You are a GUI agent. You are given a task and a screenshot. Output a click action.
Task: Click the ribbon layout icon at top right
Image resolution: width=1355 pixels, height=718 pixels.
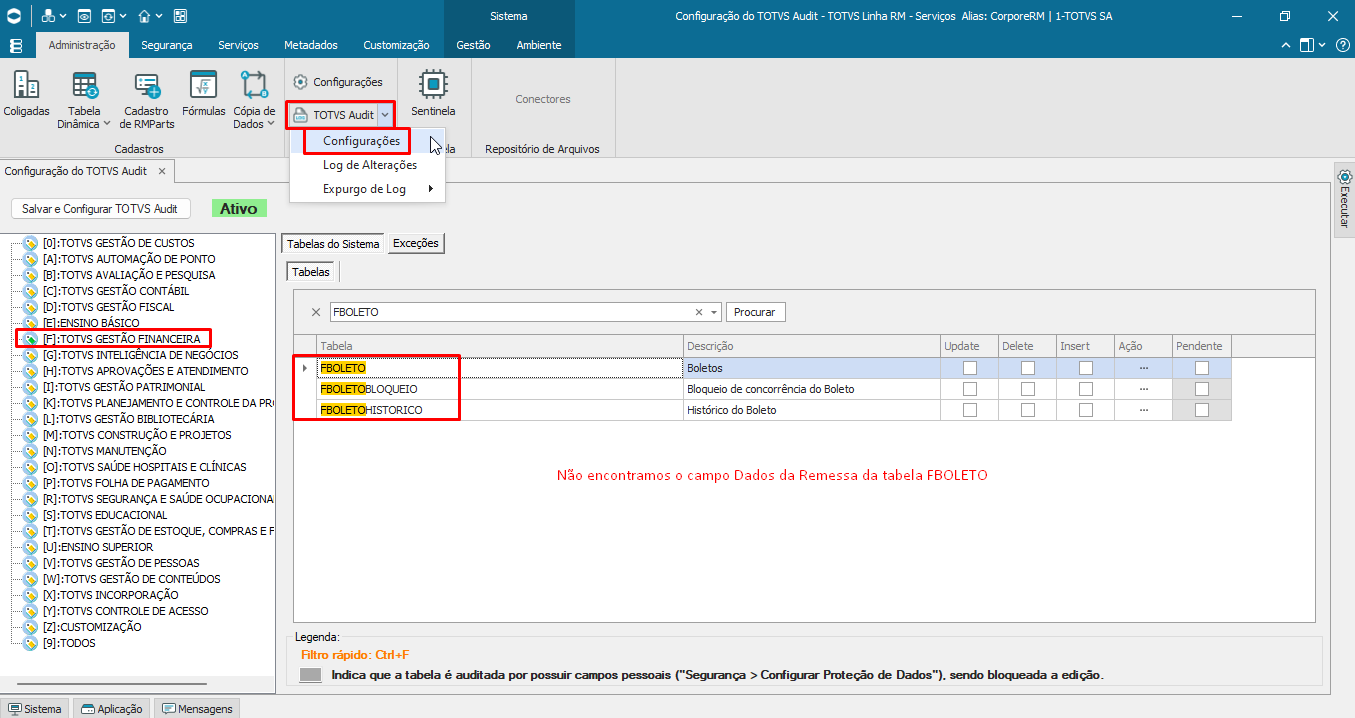1306,45
